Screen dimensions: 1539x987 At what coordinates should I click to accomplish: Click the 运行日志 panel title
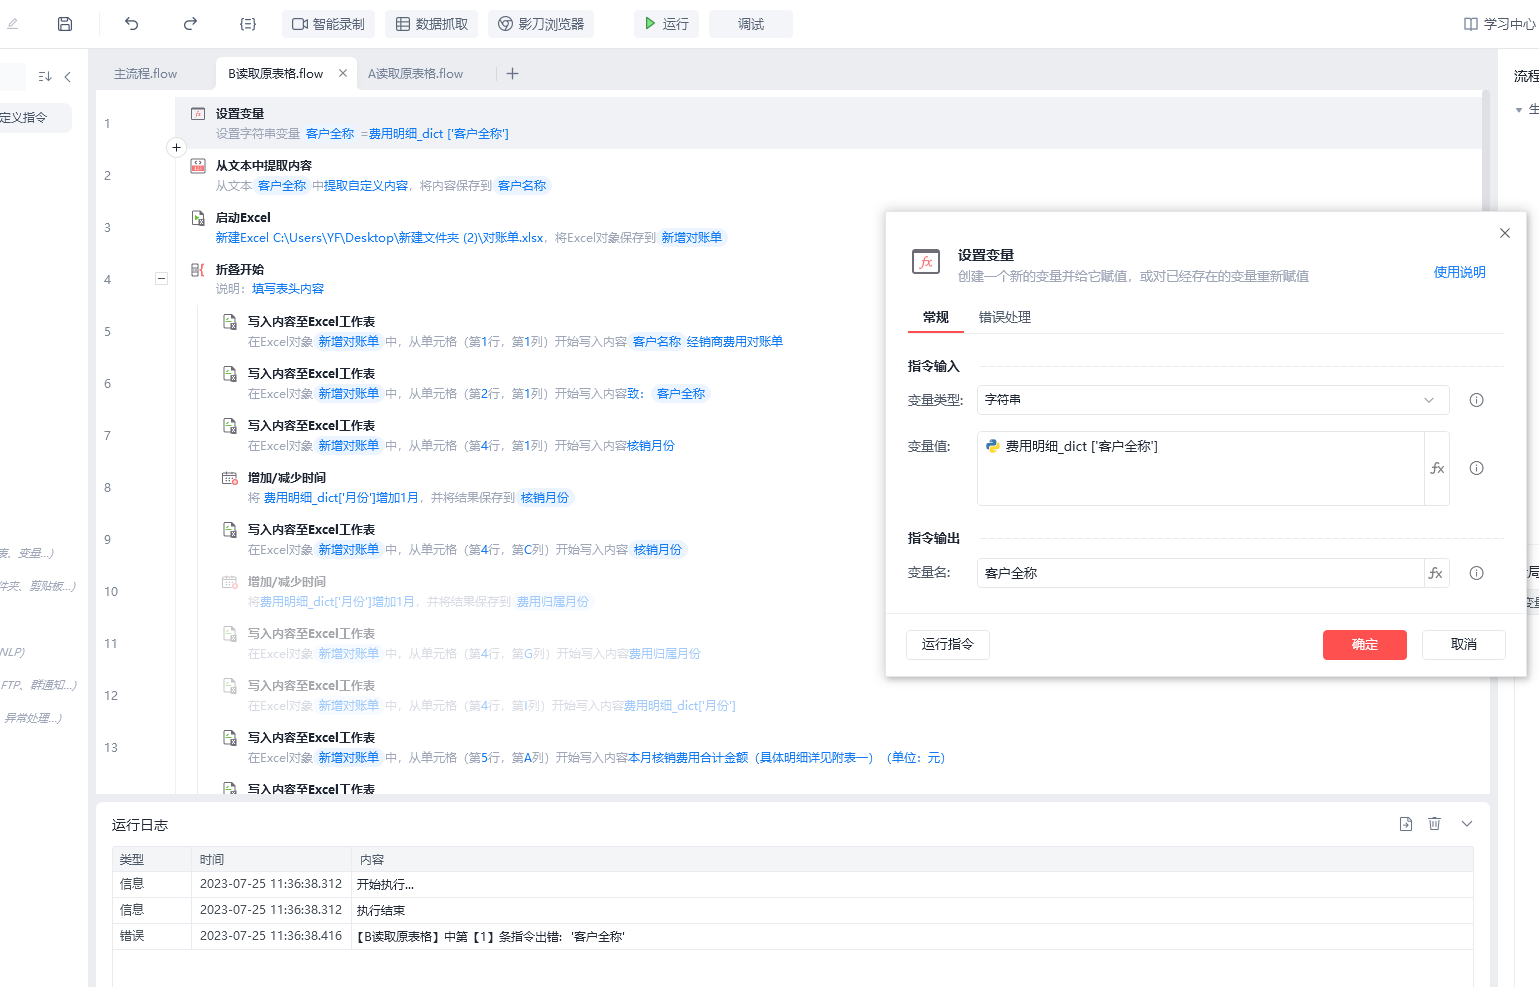click(x=140, y=825)
